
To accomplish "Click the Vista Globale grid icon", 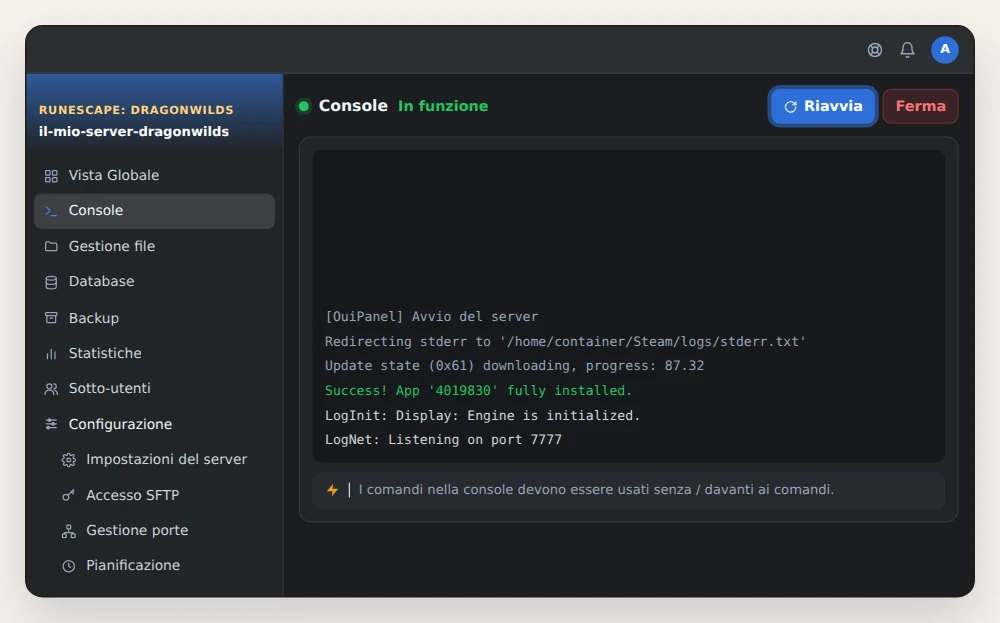I will (x=51, y=176).
